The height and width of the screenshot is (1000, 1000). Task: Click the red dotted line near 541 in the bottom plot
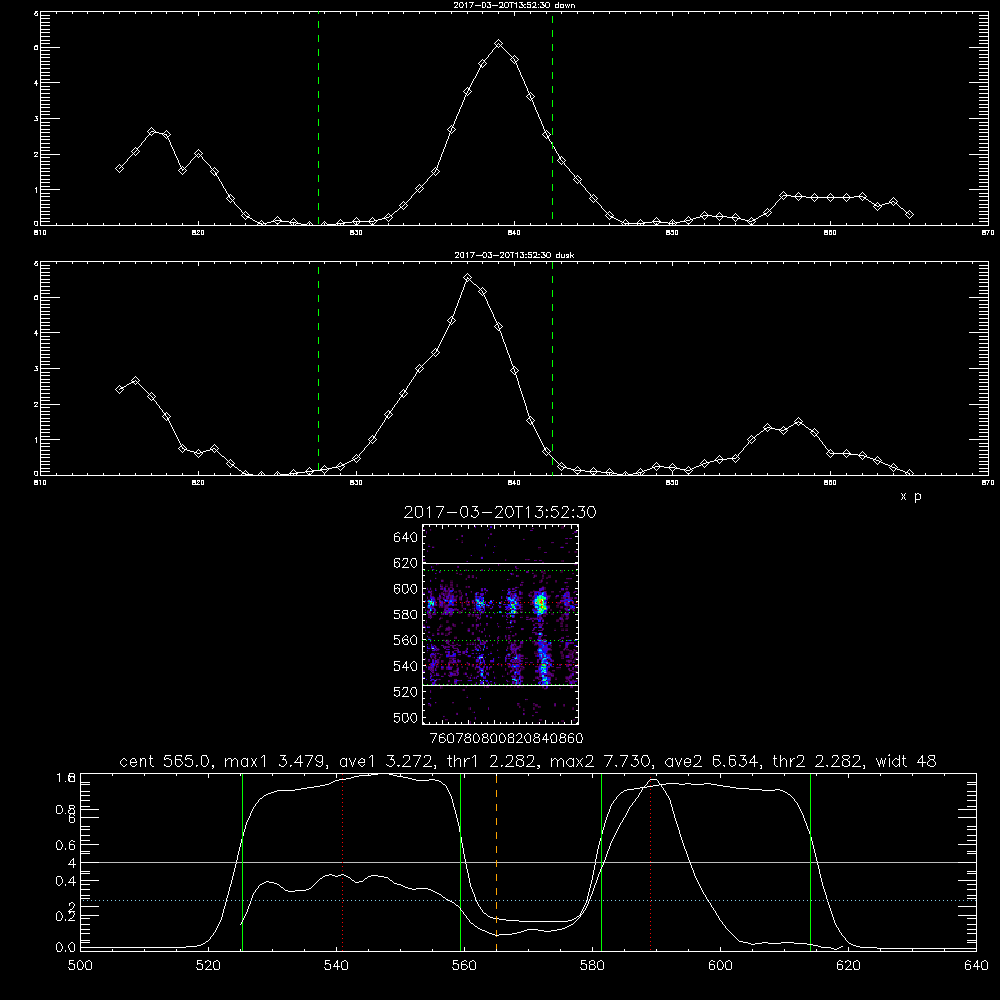pos(342,861)
